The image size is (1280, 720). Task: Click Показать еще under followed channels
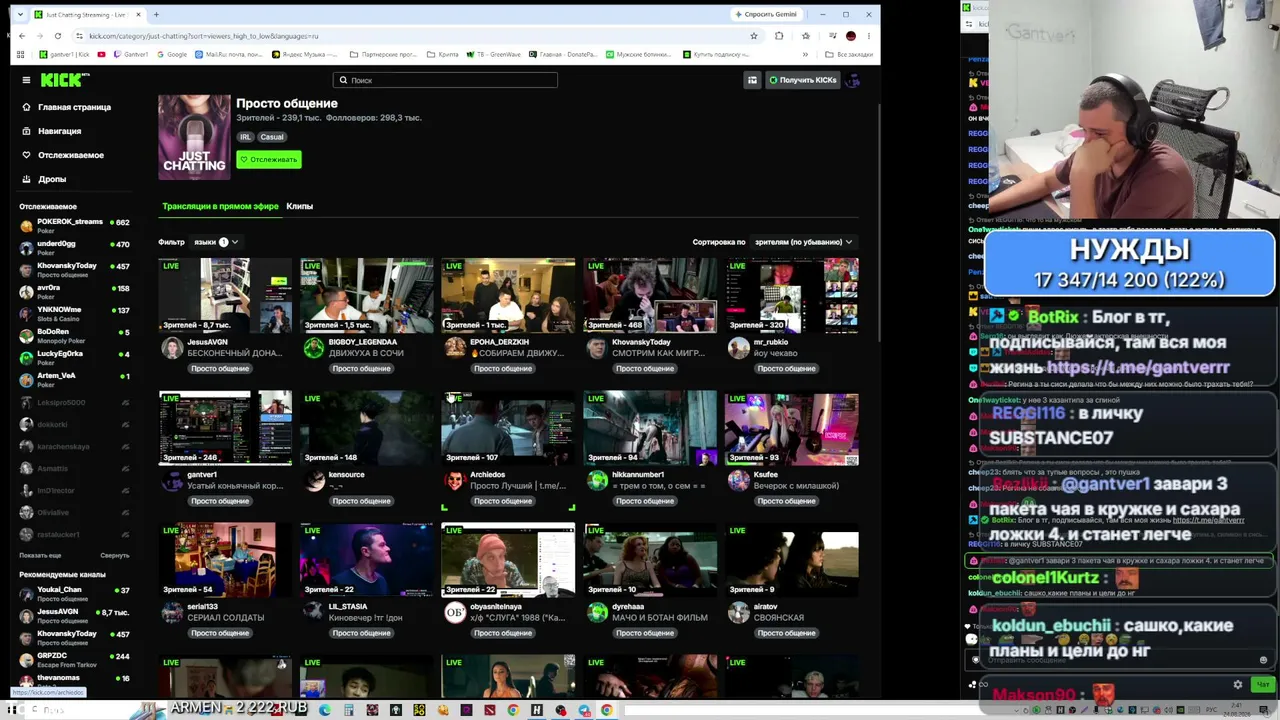click(x=40, y=555)
